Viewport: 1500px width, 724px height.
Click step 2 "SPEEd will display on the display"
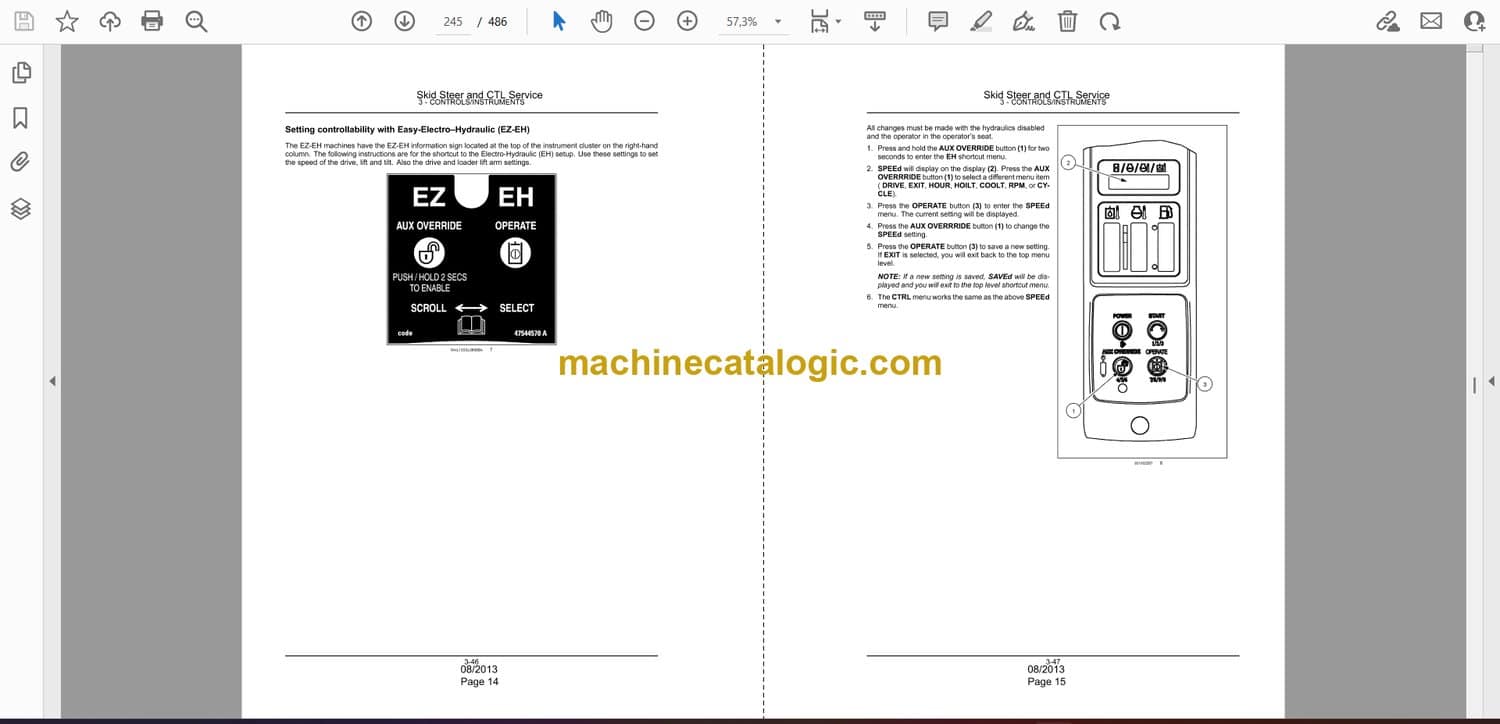click(x=958, y=181)
